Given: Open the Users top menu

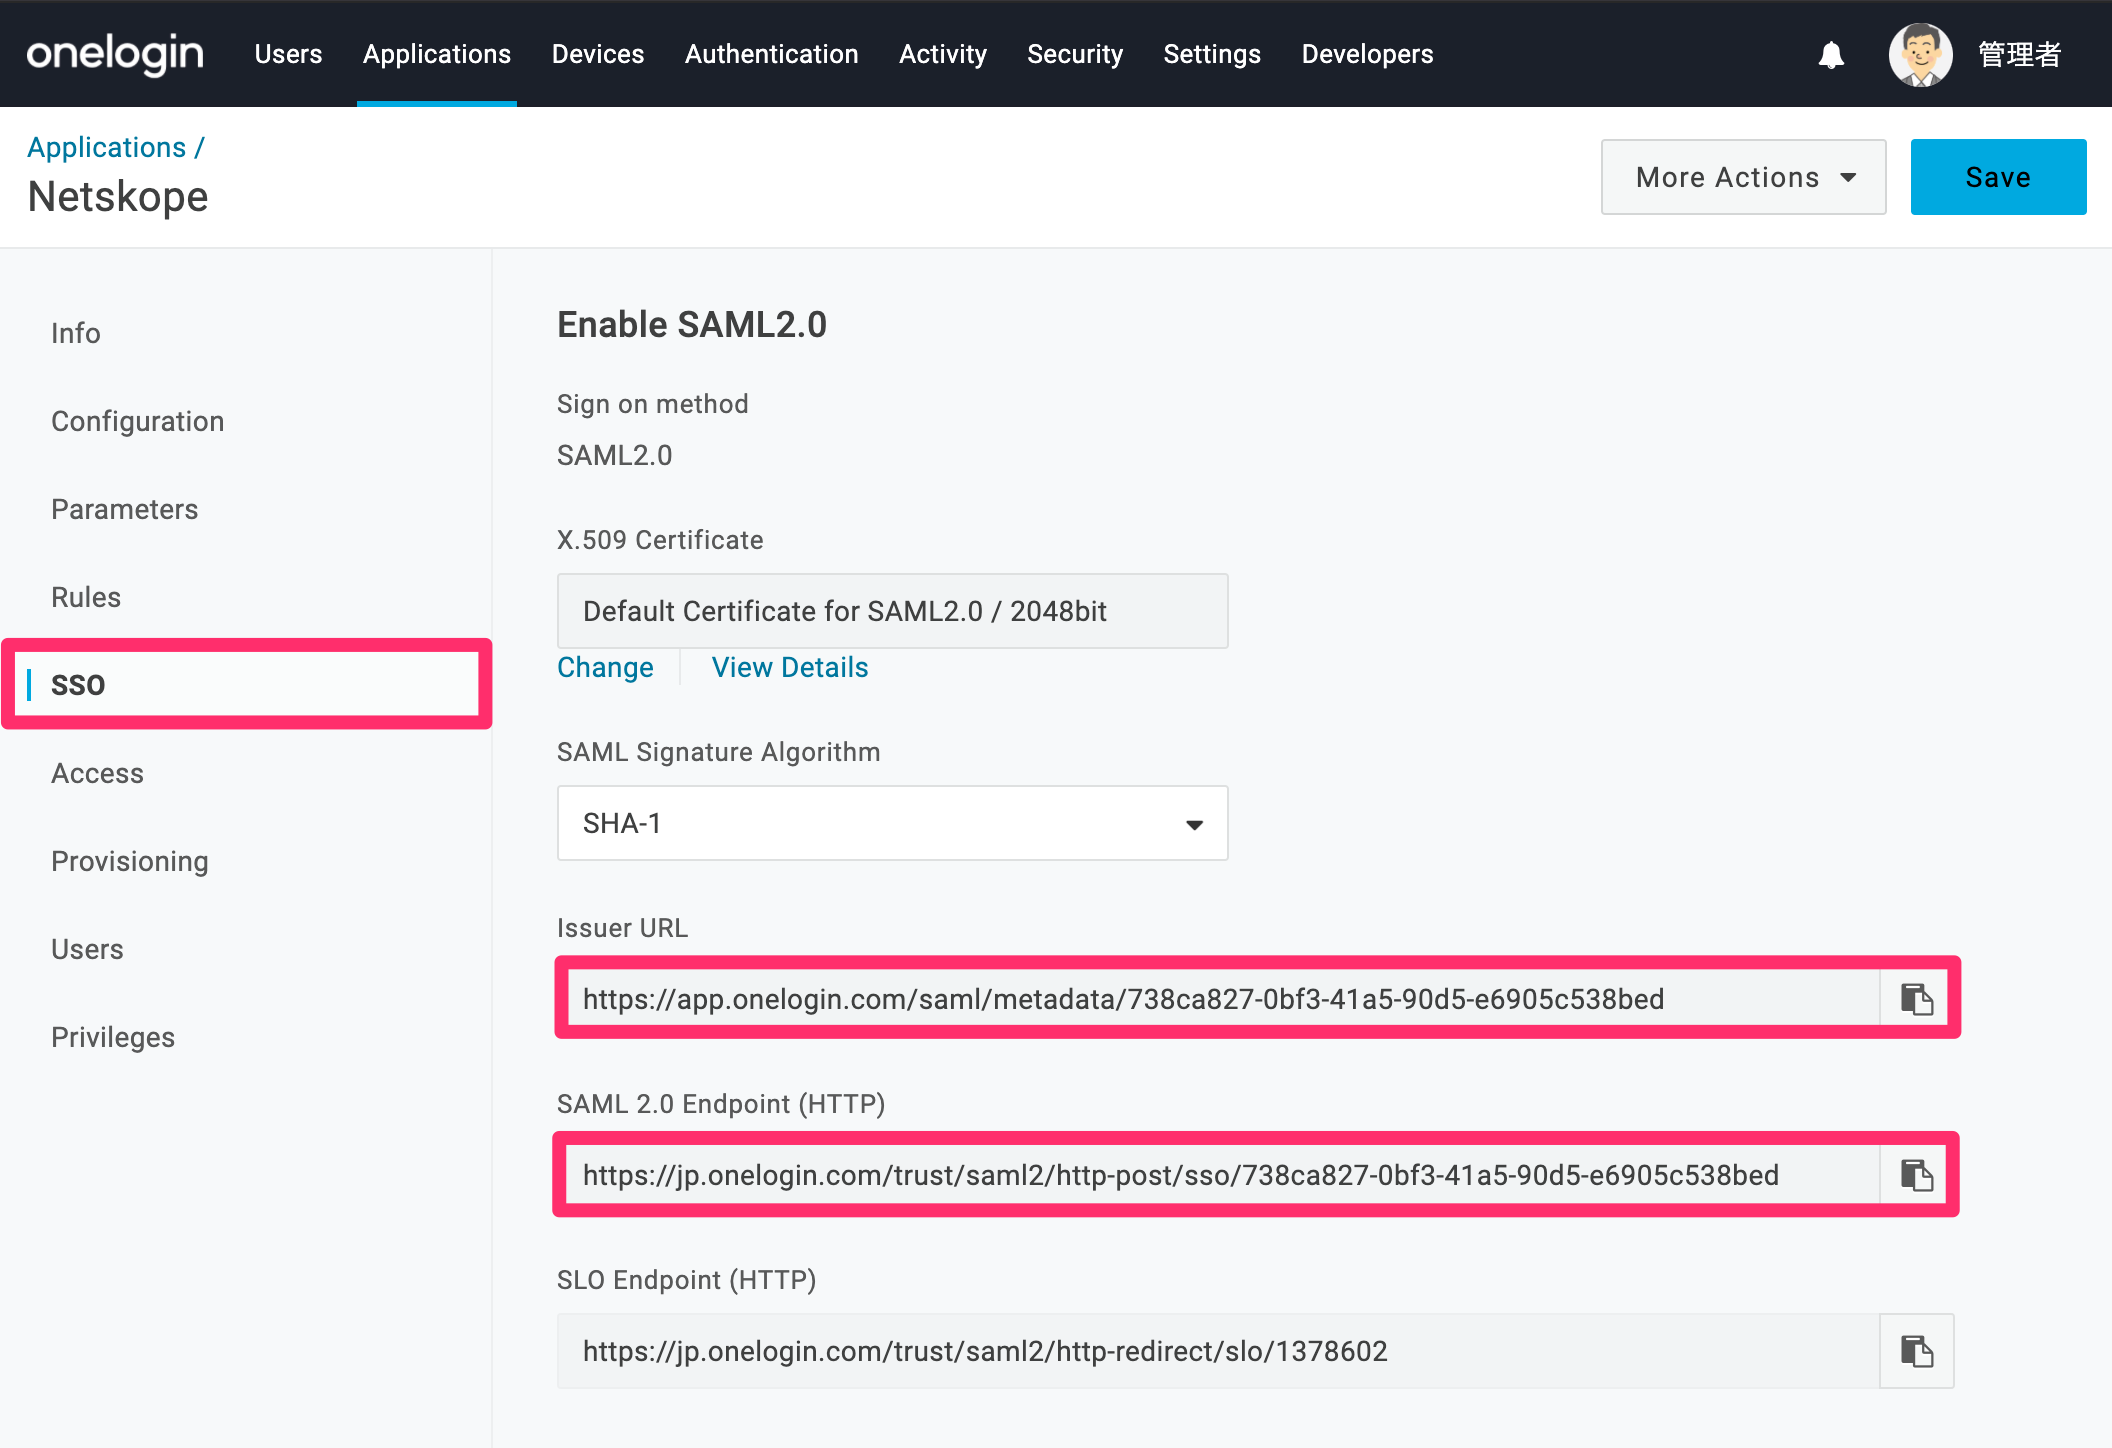Looking at the screenshot, I should [x=288, y=54].
